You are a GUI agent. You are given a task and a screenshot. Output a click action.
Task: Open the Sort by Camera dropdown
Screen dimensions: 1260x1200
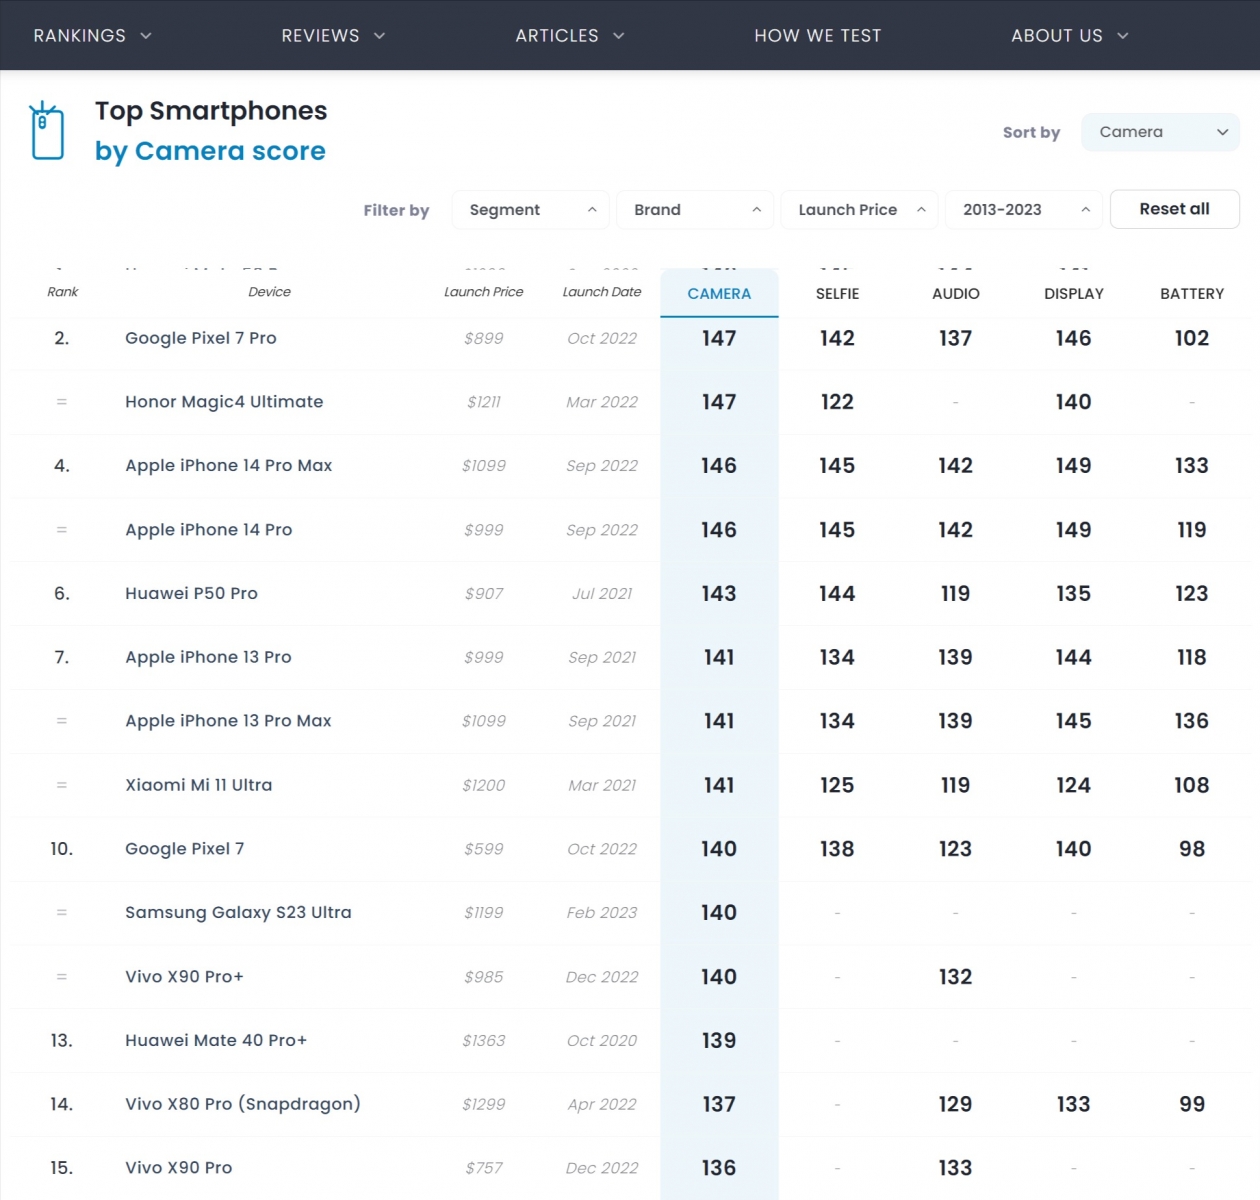point(1161,132)
